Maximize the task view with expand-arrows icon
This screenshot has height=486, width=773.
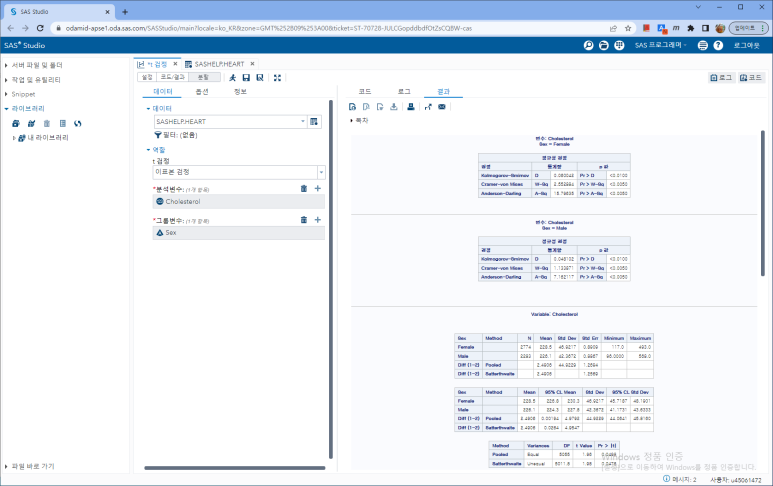[x=278, y=77]
